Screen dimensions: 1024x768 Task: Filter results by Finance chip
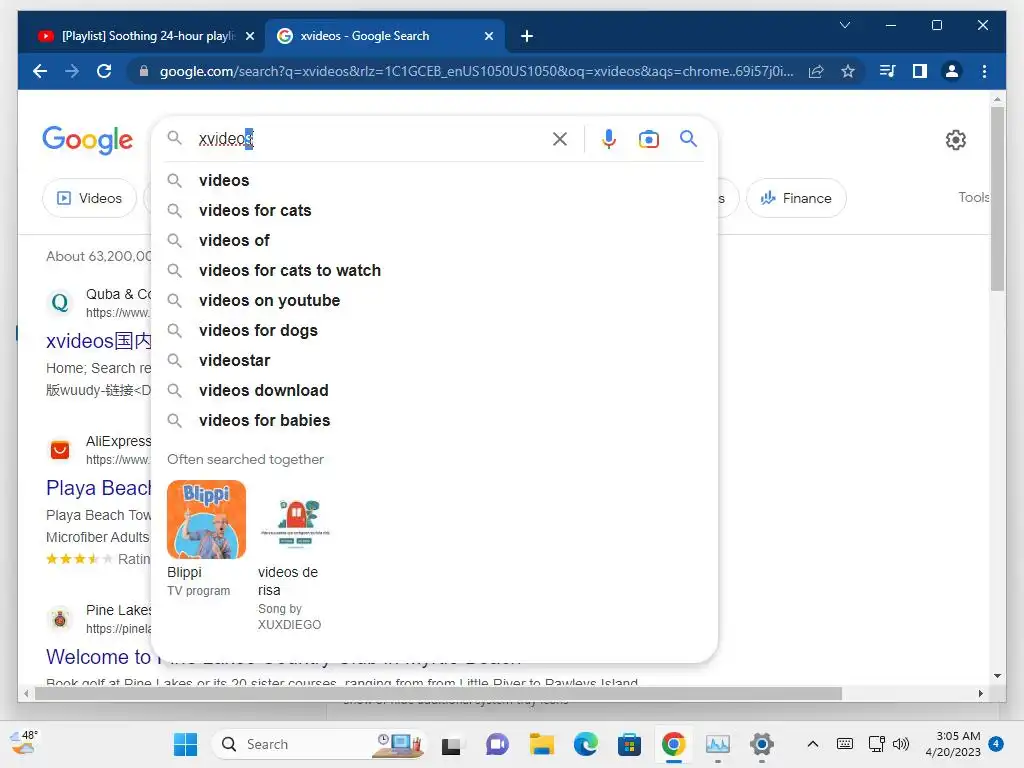(x=796, y=198)
